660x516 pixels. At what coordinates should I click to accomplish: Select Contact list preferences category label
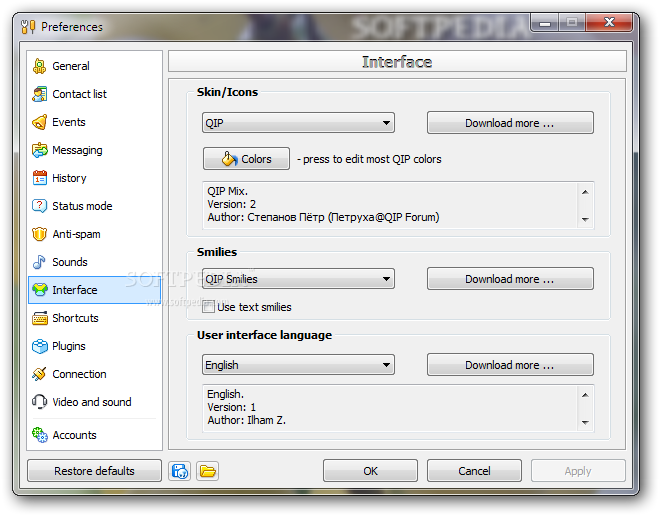[x=80, y=94]
